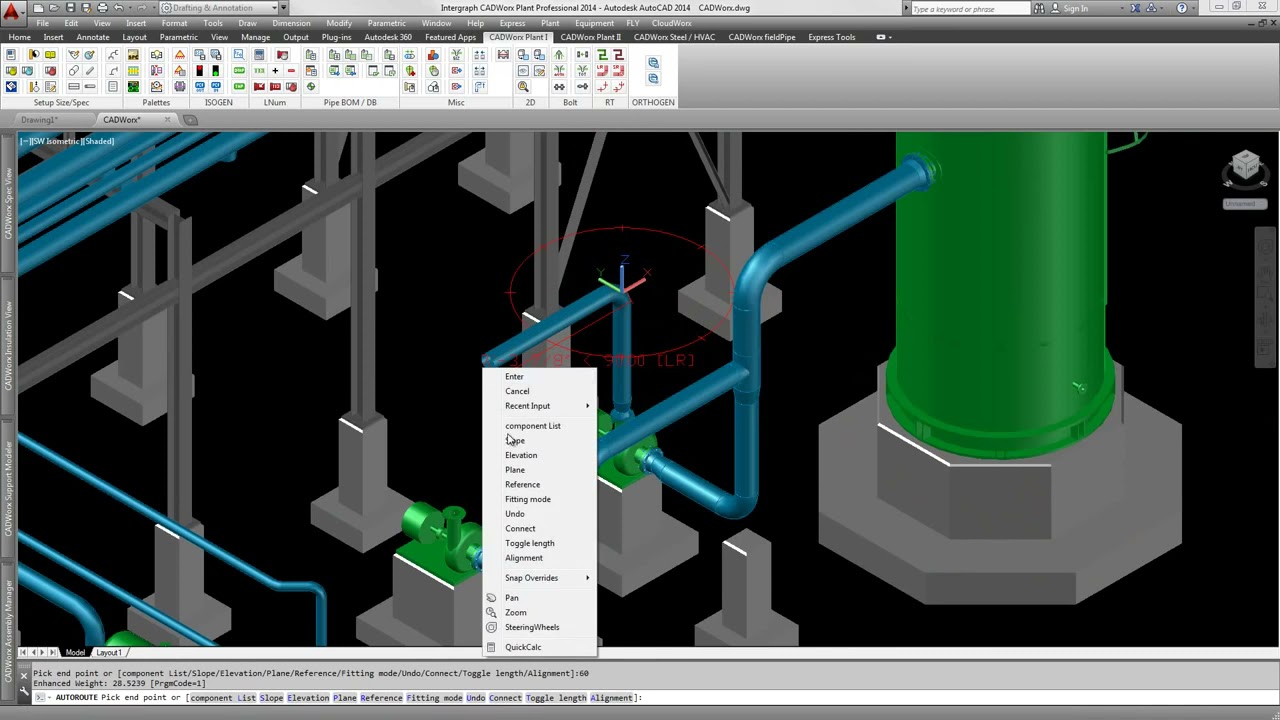The height and width of the screenshot is (720, 1280).
Task: Toggle the ribbon minimize button
Action: pyautogui.click(x=881, y=37)
